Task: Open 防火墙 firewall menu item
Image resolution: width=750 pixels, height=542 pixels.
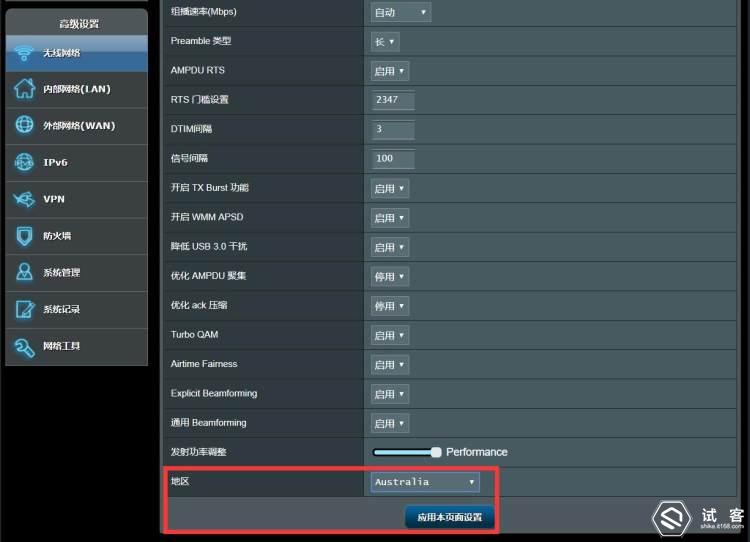Action: (77, 236)
